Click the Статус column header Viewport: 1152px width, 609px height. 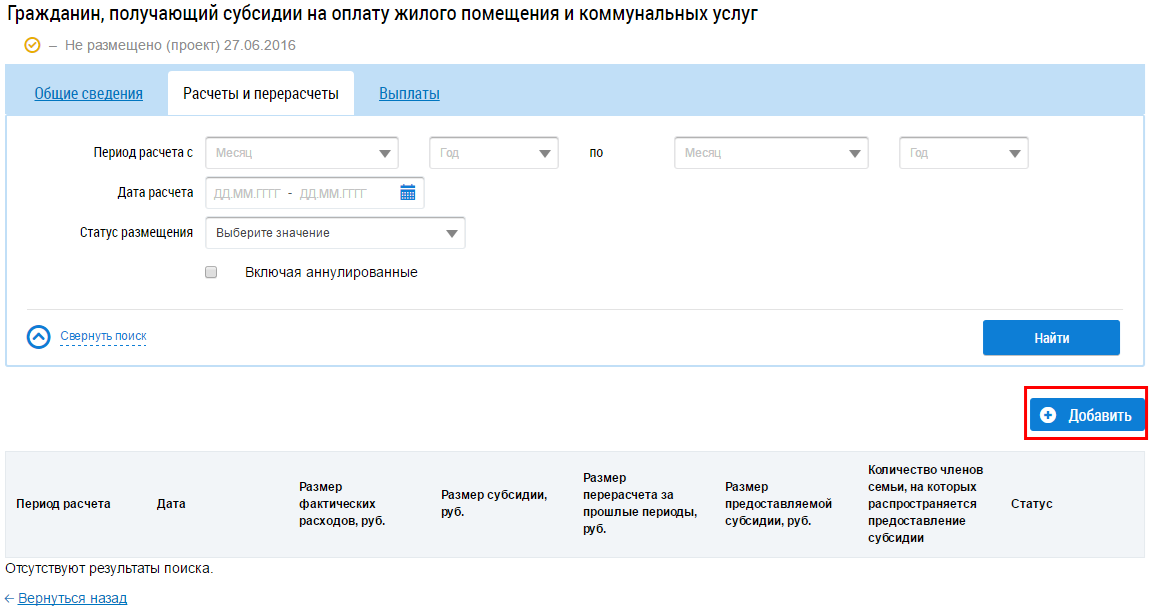point(1031,504)
